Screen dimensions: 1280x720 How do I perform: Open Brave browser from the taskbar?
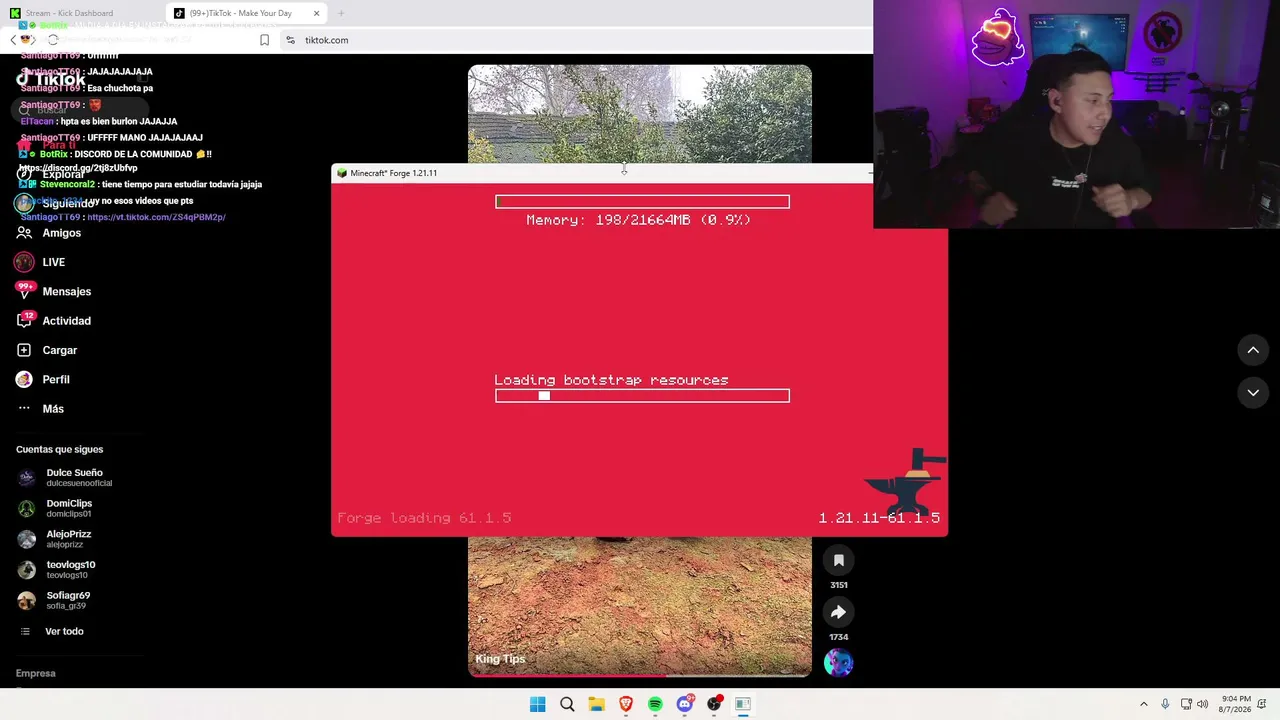(x=626, y=704)
